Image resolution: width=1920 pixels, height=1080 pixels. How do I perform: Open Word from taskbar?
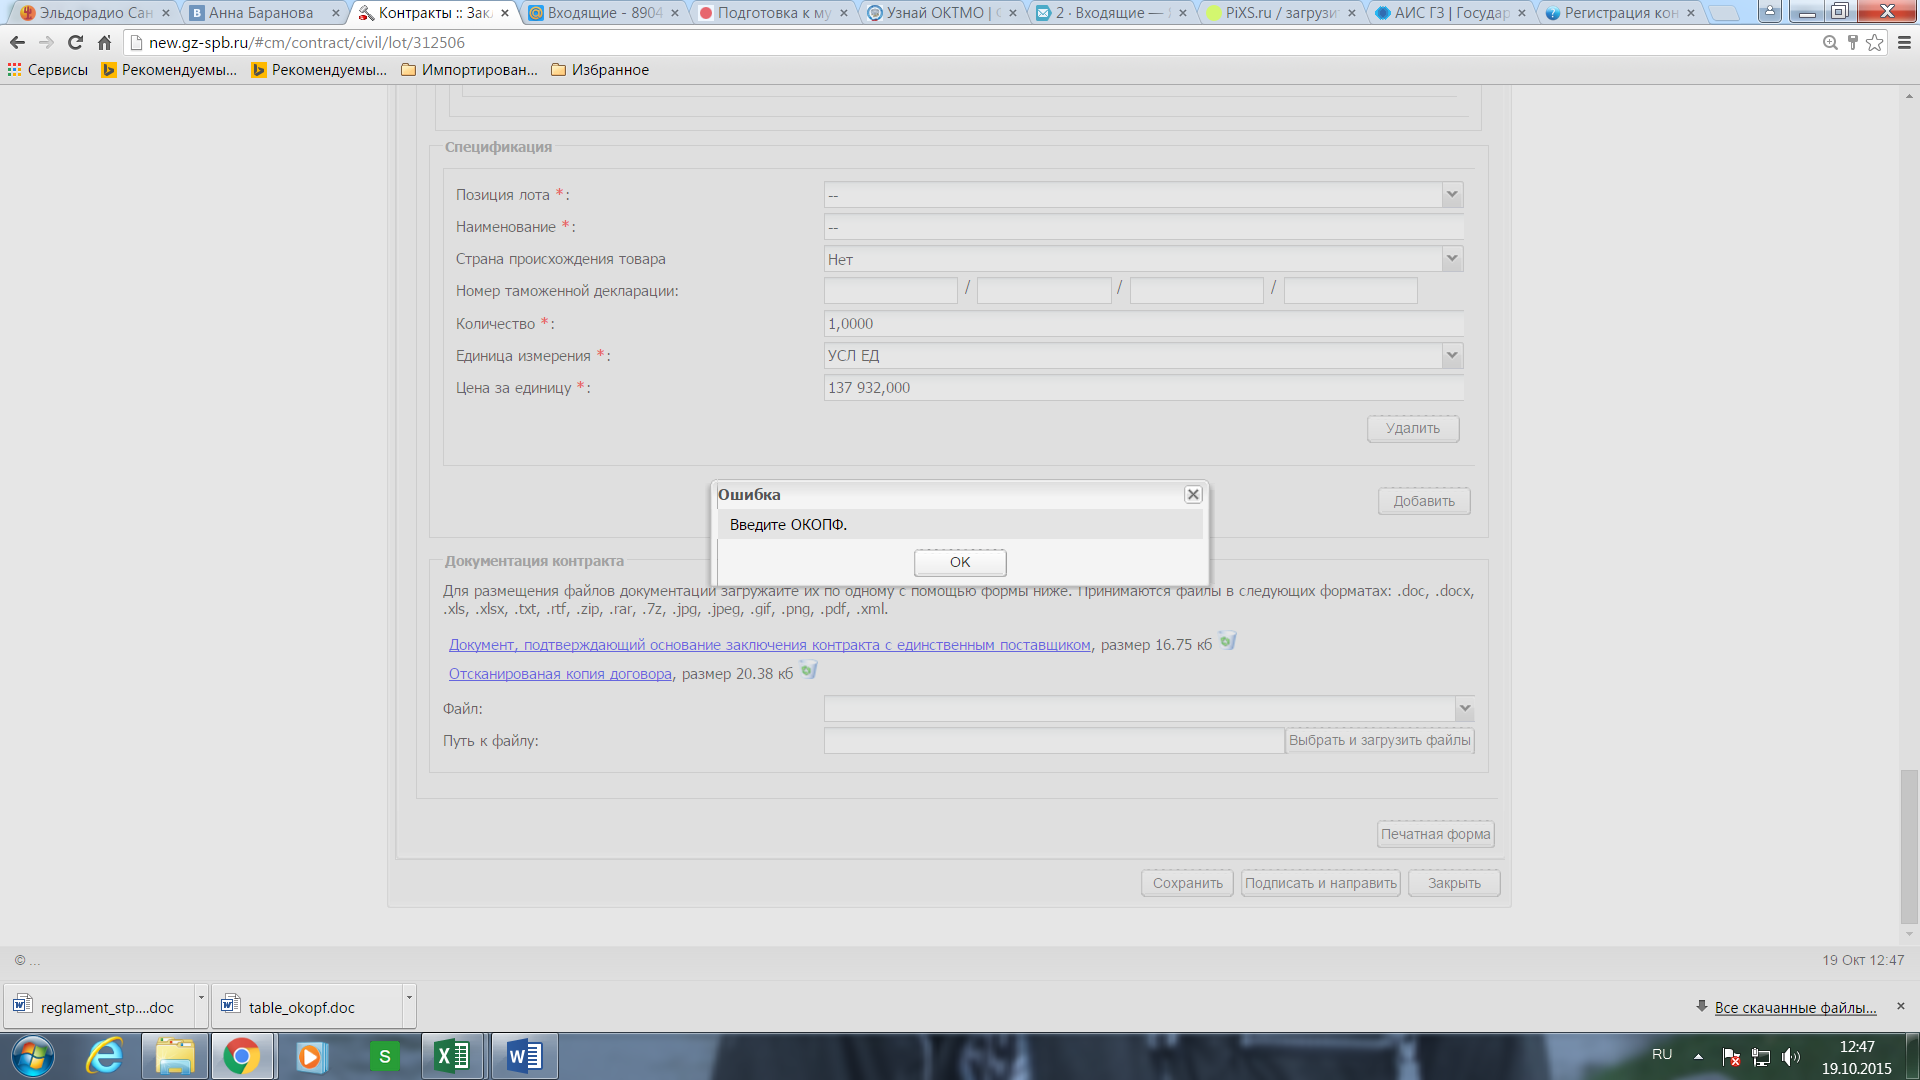click(524, 1056)
